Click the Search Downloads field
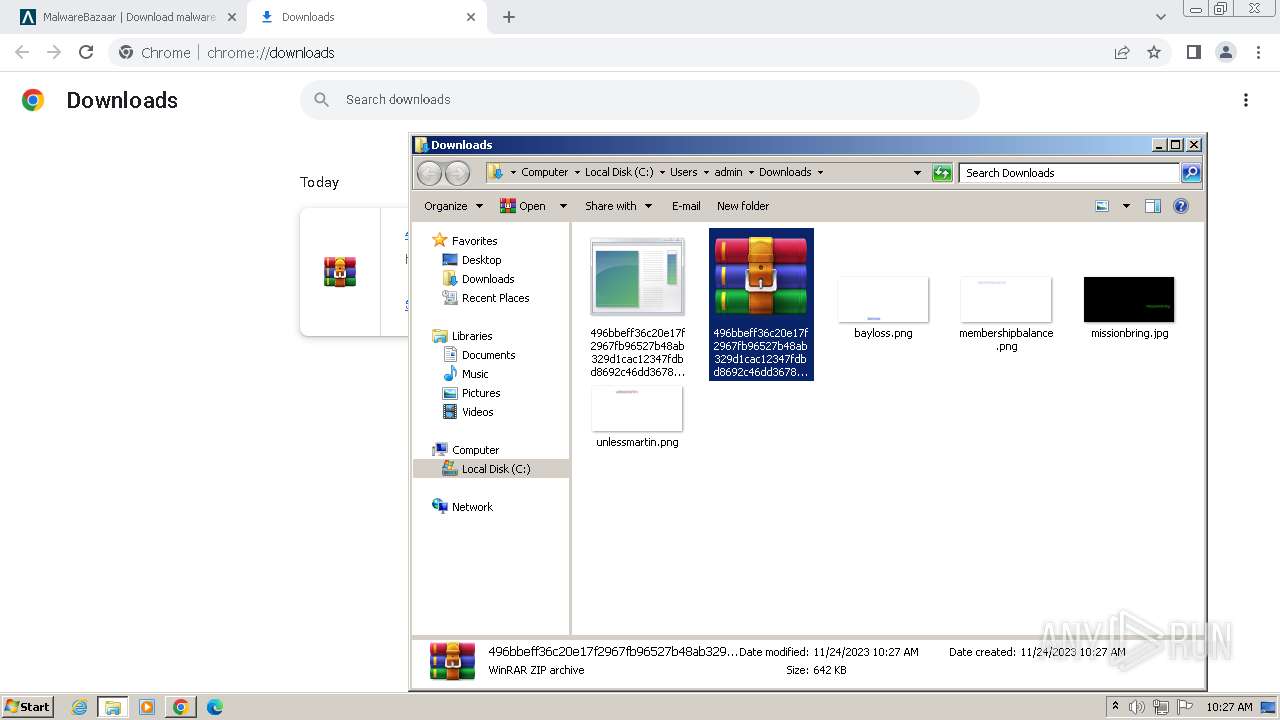Image resolution: width=1280 pixels, height=720 pixels. point(1068,173)
